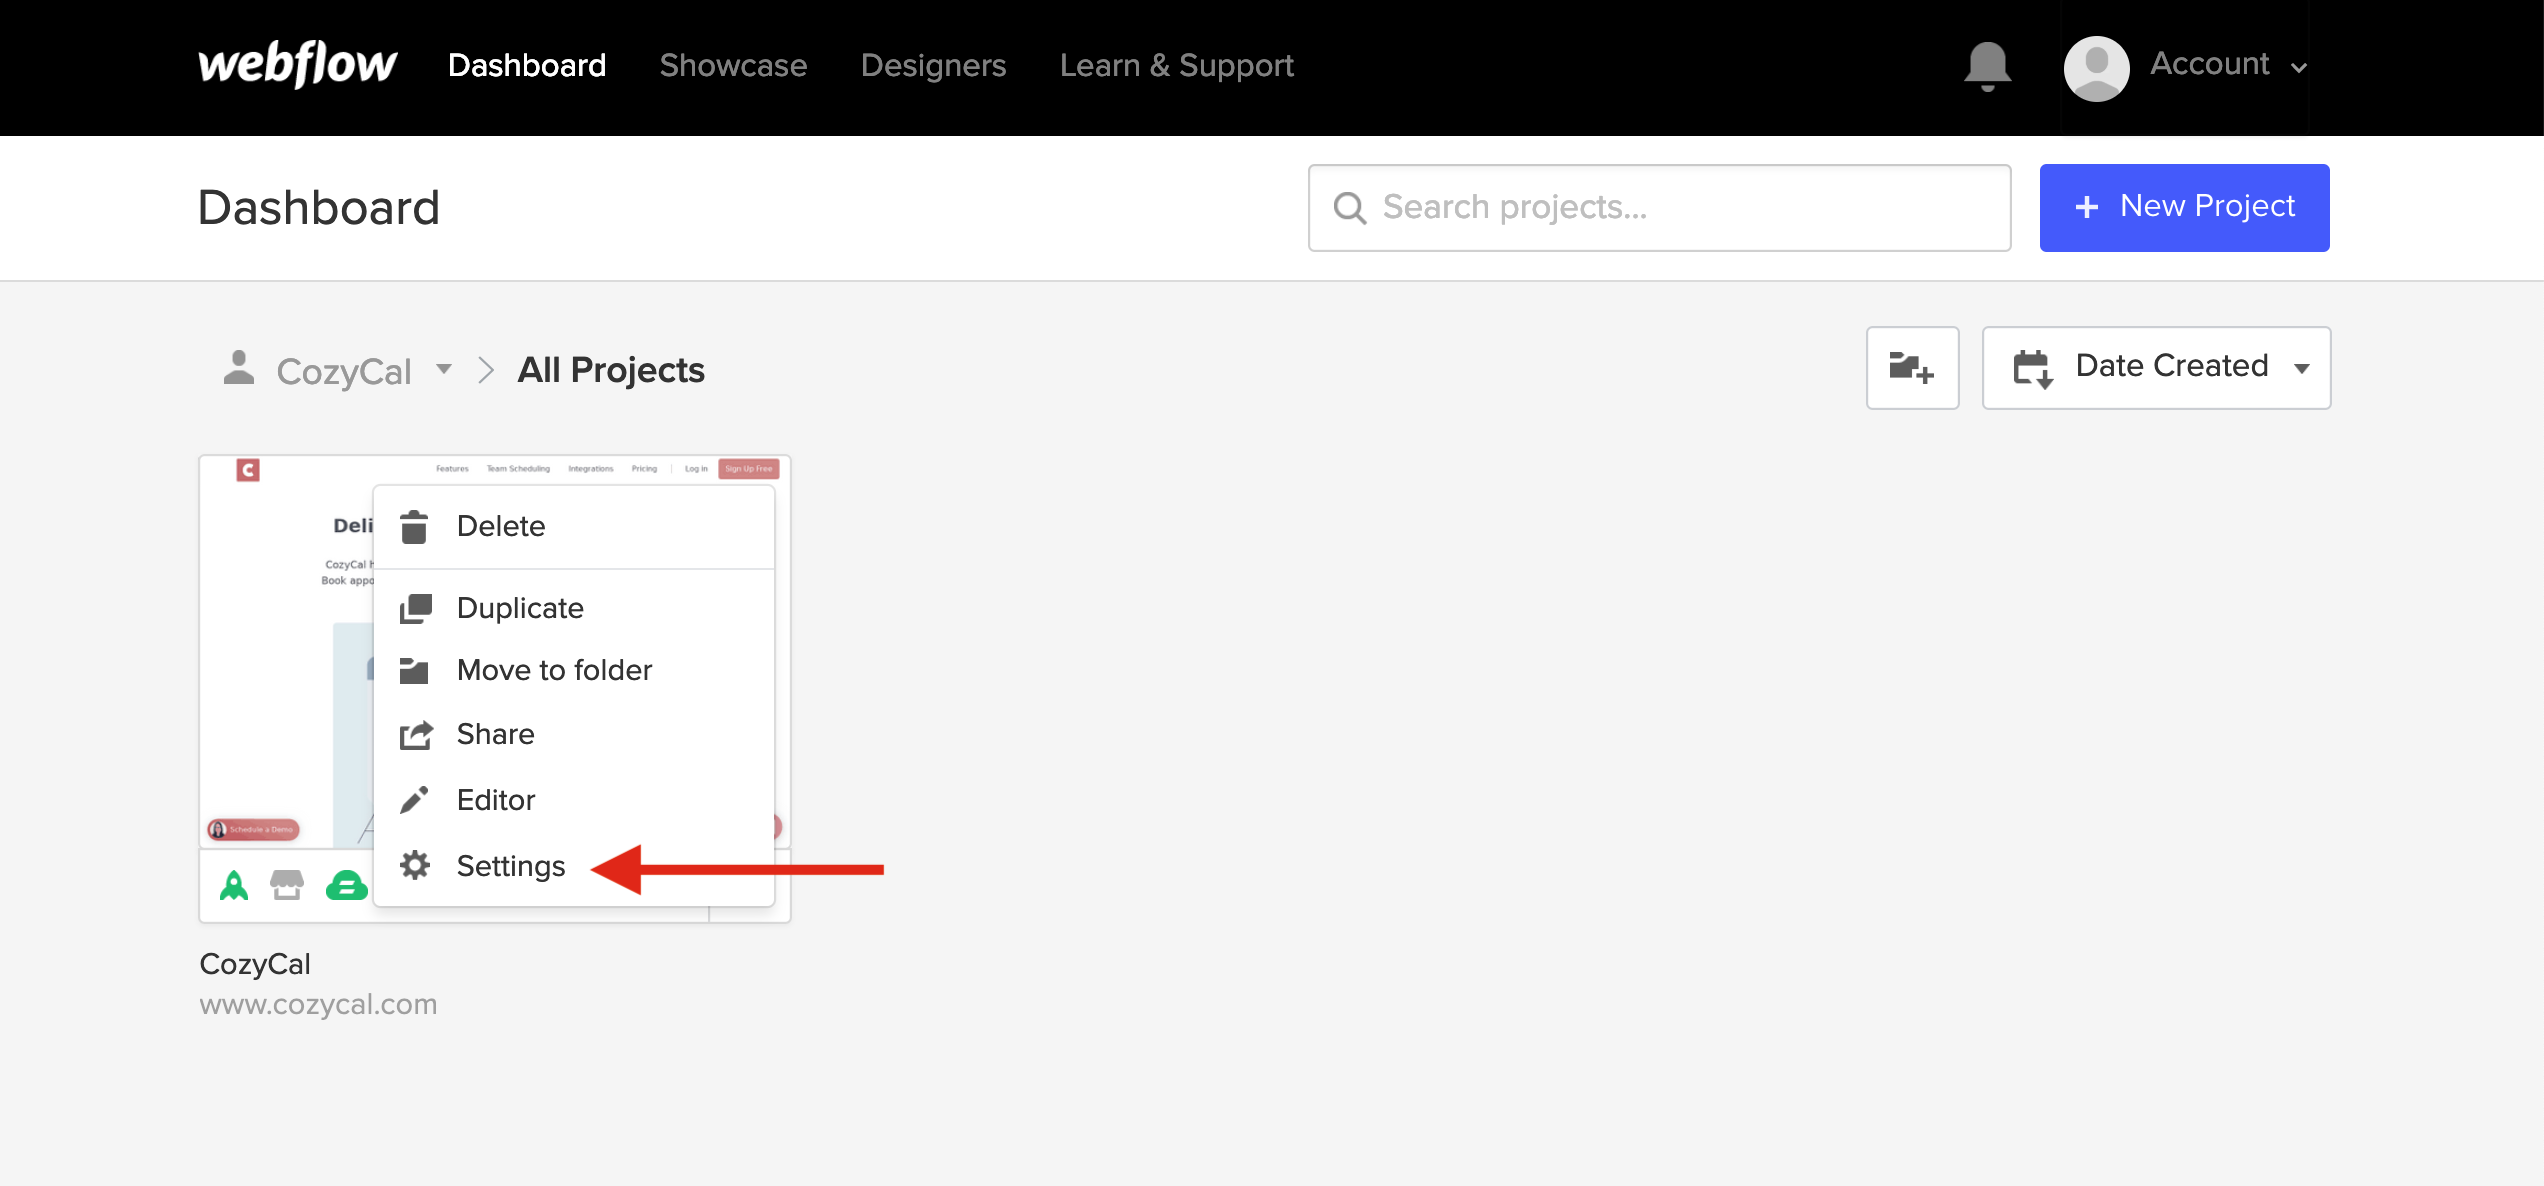Click the account avatar image
This screenshot has height=1186, width=2544.
[2096, 67]
